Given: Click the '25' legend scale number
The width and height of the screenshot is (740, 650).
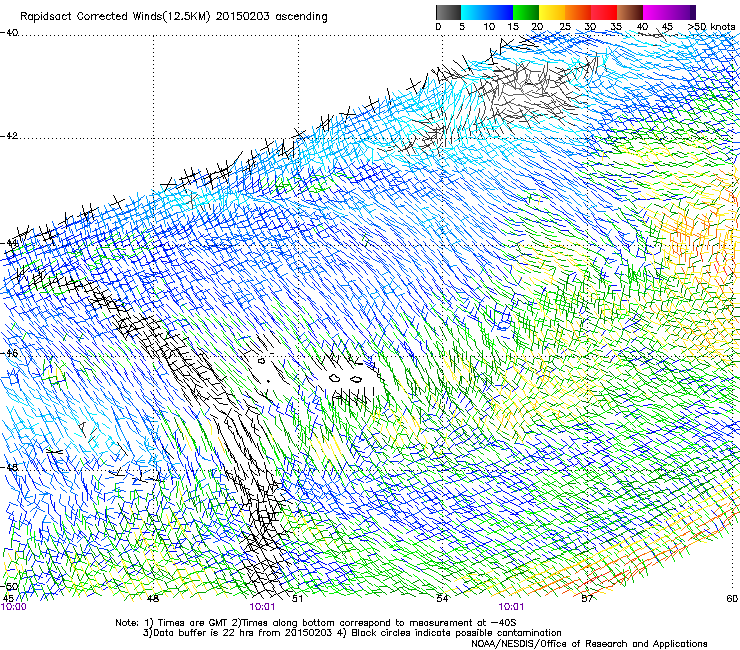Looking at the screenshot, I should (x=565, y=27).
